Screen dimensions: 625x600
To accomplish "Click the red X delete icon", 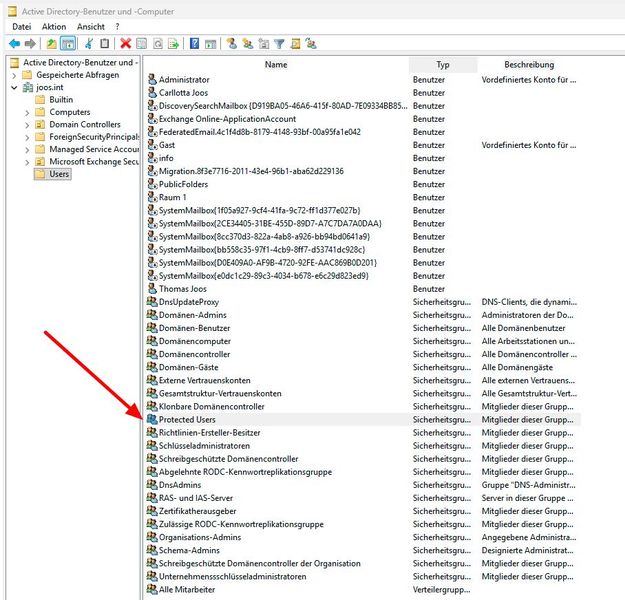I will pos(126,43).
